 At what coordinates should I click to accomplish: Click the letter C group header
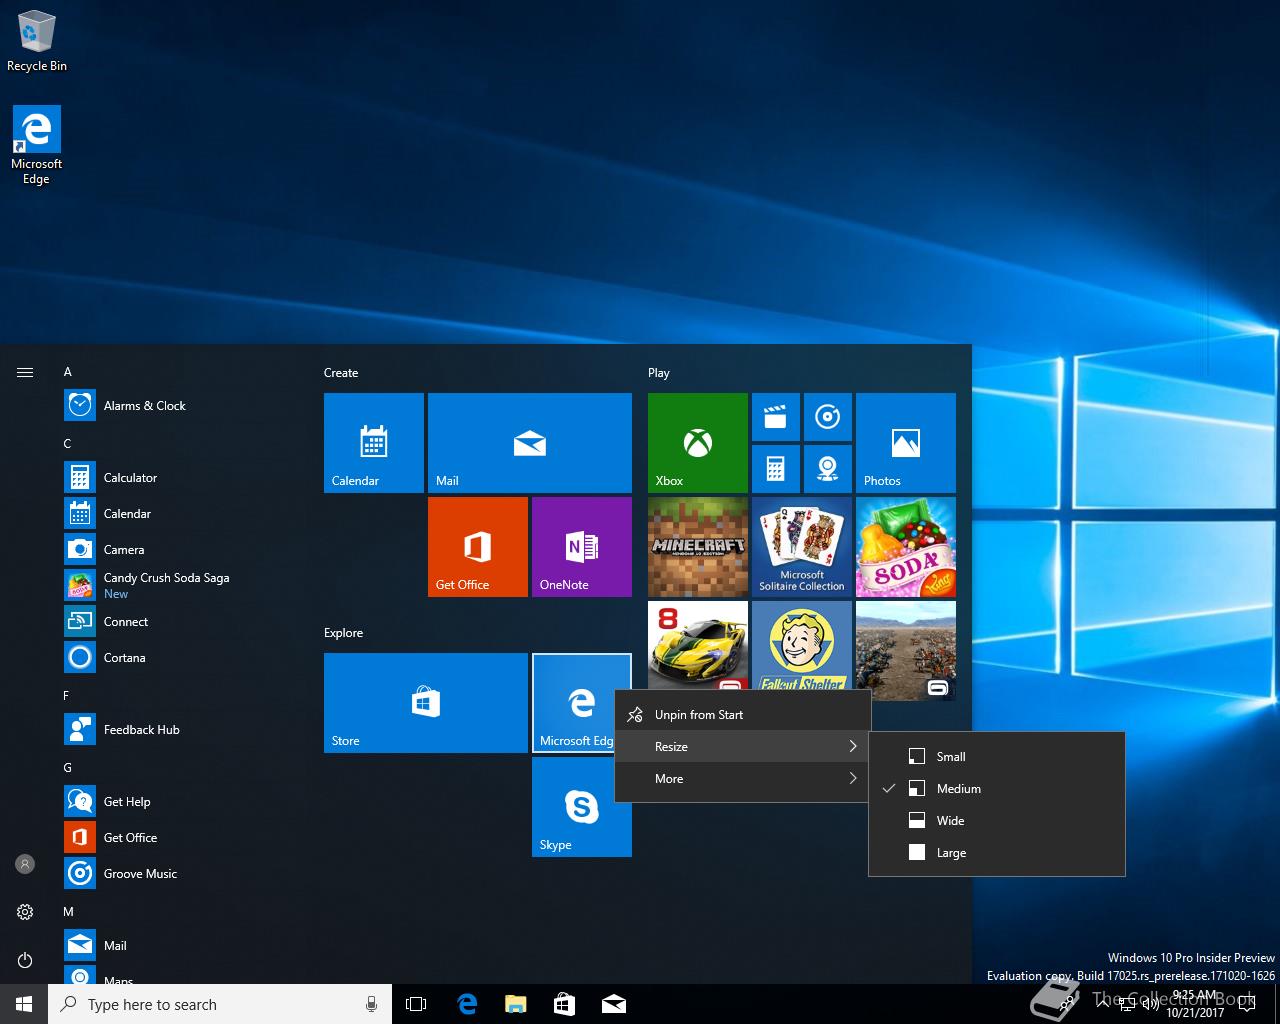pyautogui.click(x=68, y=444)
